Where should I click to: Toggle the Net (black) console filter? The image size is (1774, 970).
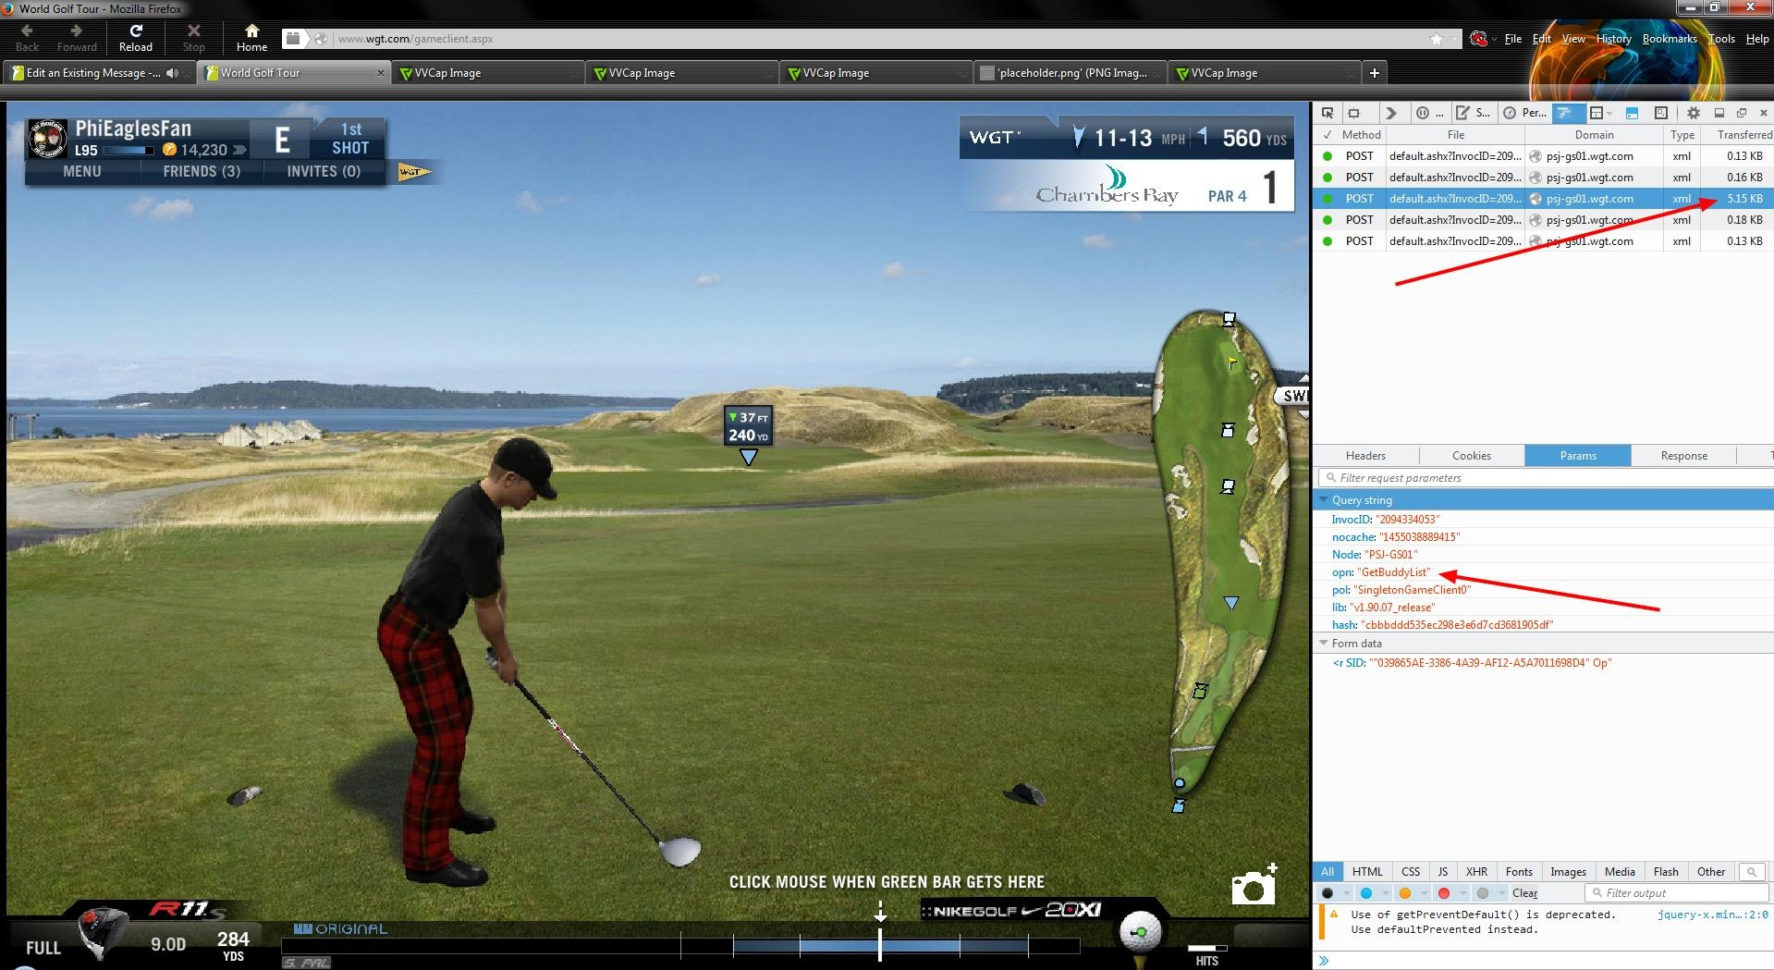(x=1327, y=893)
